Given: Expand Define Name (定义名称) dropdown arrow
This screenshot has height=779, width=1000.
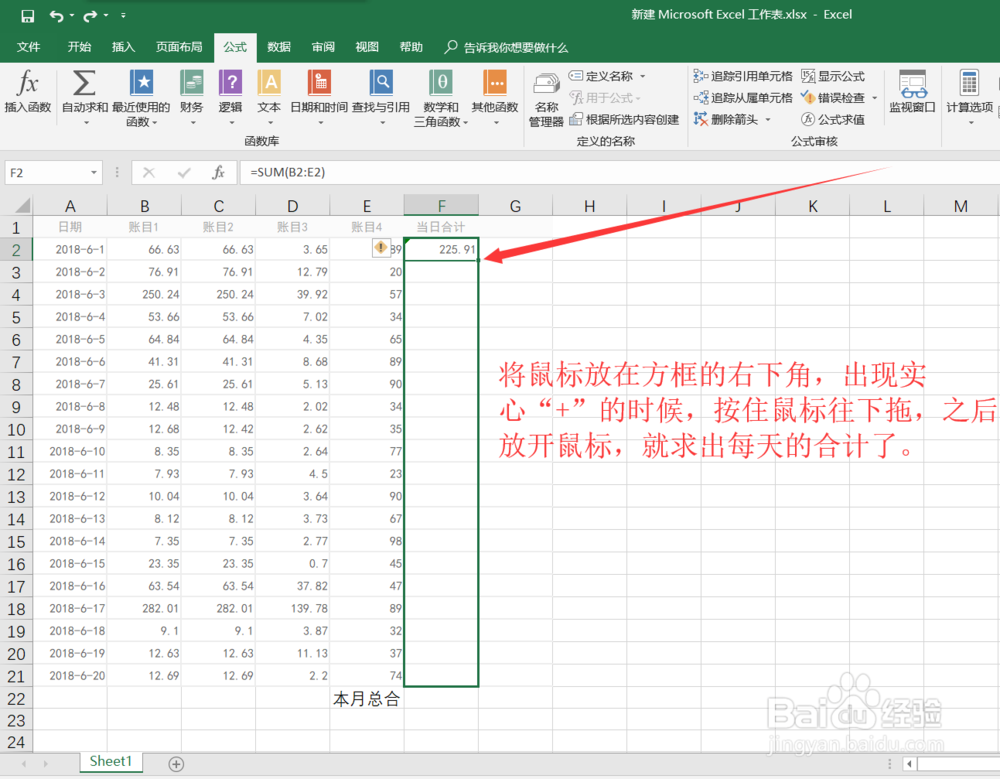Looking at the screenshot, I should [643, 77].
